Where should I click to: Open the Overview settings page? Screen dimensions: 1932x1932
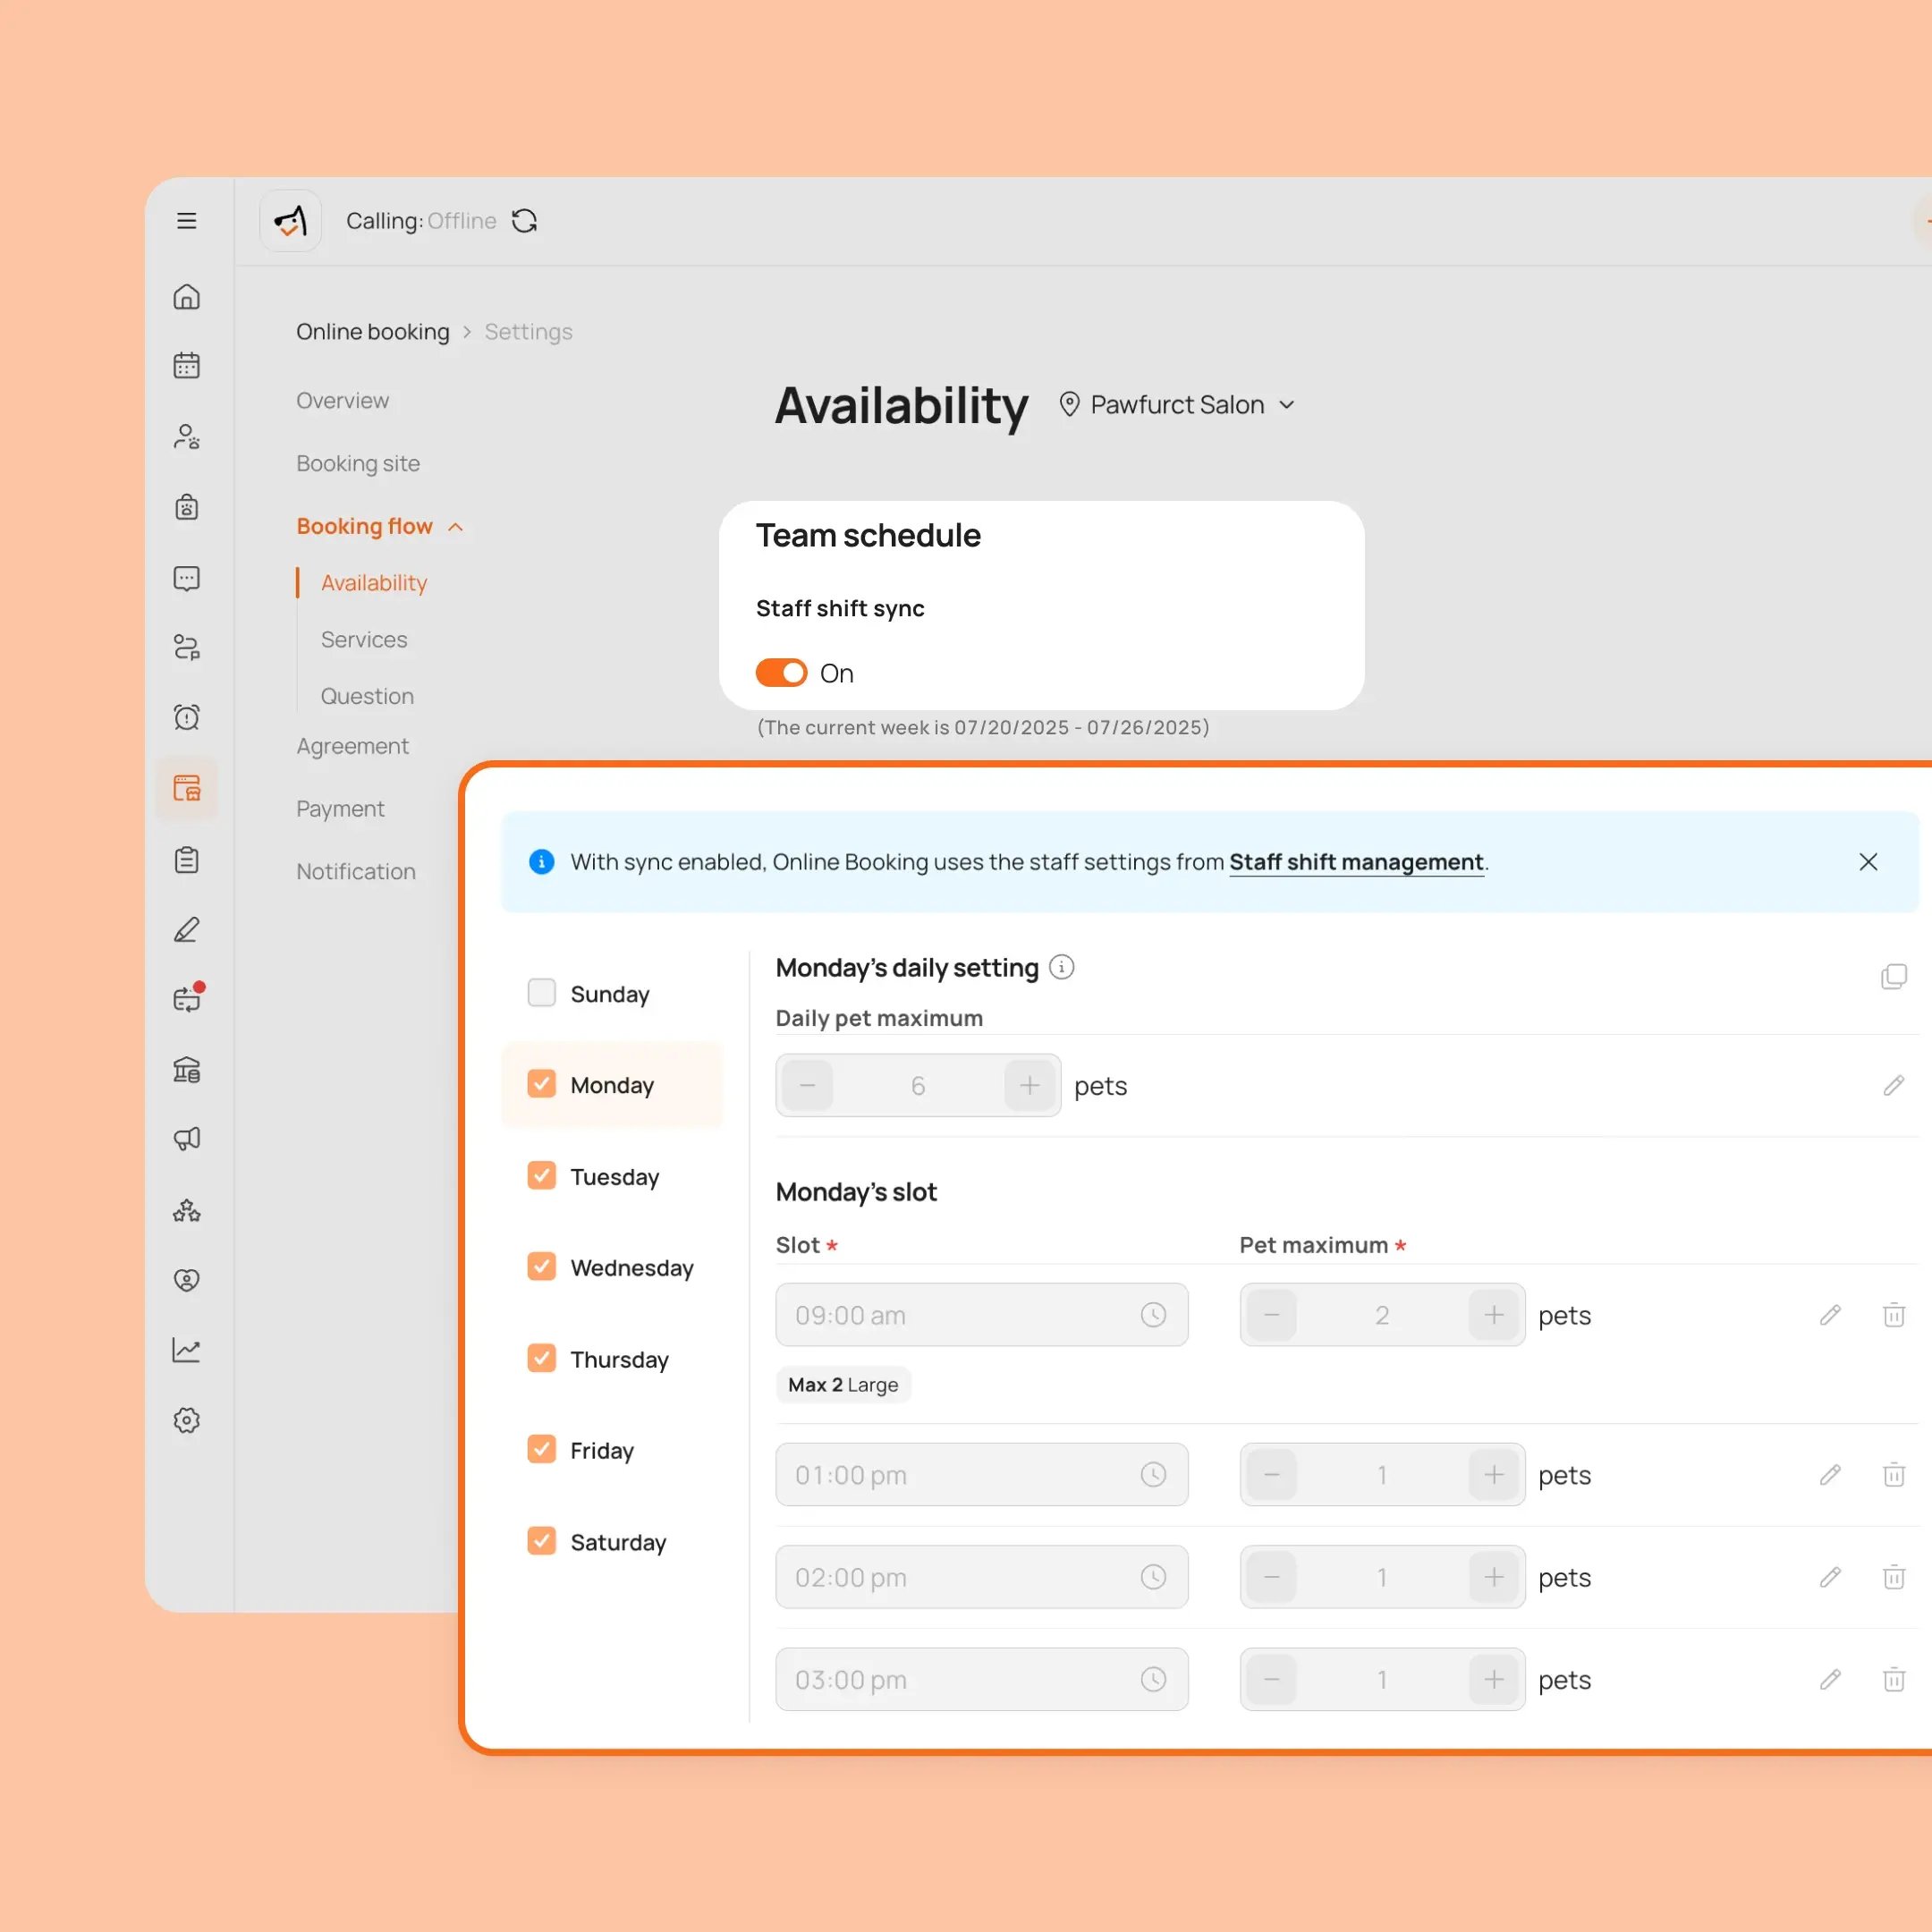[x=342, y=401]
